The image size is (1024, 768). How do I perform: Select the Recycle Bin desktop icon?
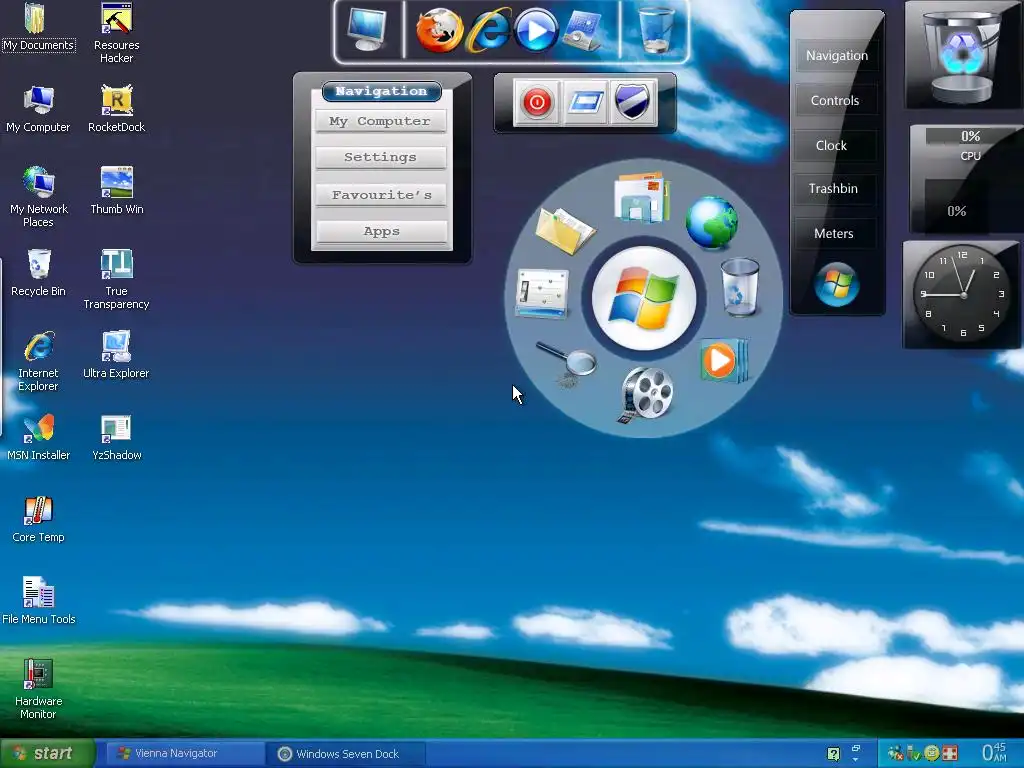pos(38,273)
